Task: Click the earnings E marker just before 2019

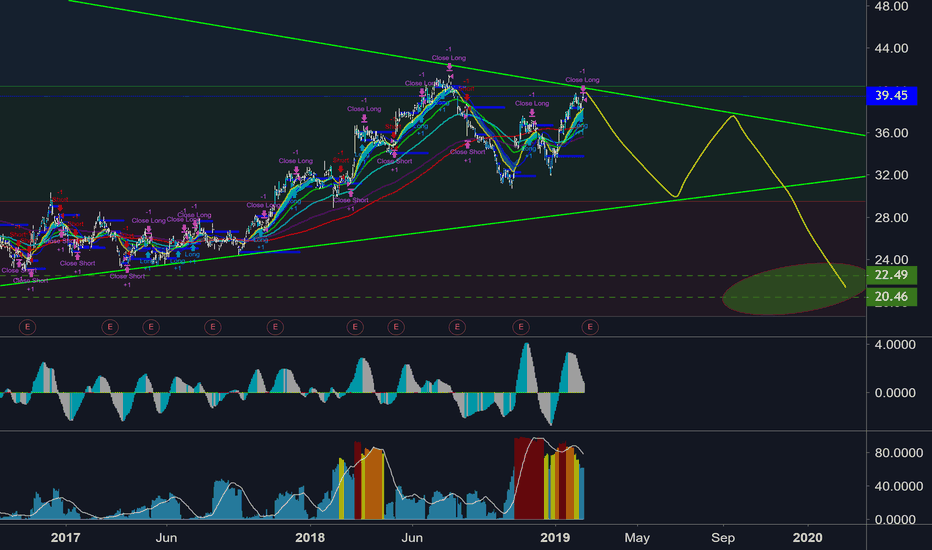Action: (521, 326)
